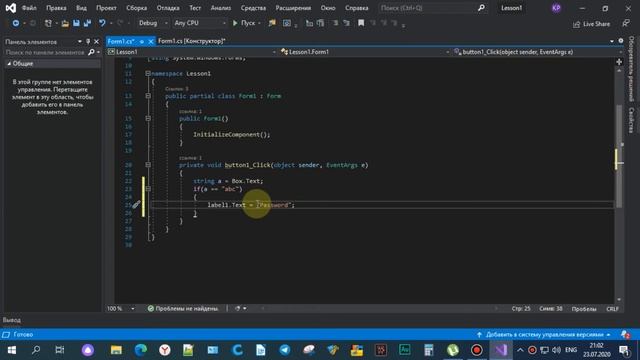Screen dimensions: 640x360
Task: Click the Save All toolbar icon
Action: click(x=87, y=23)
